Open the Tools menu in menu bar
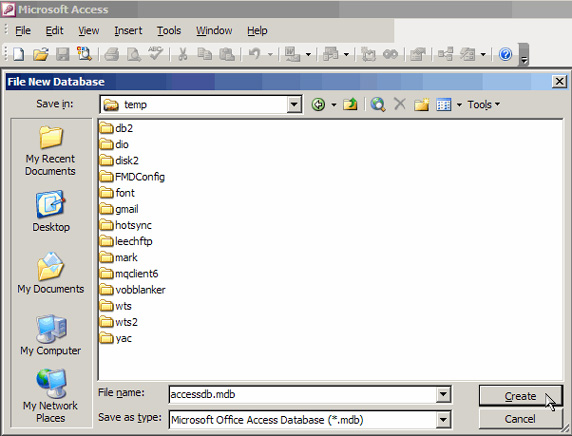The height and width of the screenshot is (436, 572). (169, 31)
